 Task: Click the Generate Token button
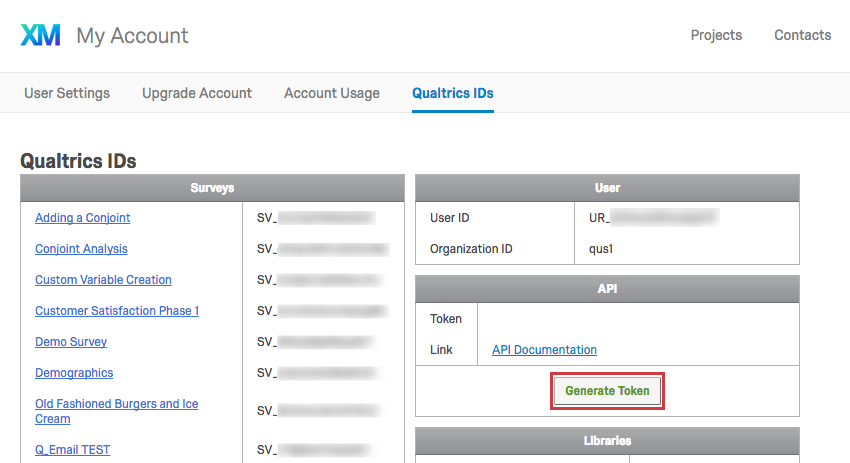pos(607,391)
